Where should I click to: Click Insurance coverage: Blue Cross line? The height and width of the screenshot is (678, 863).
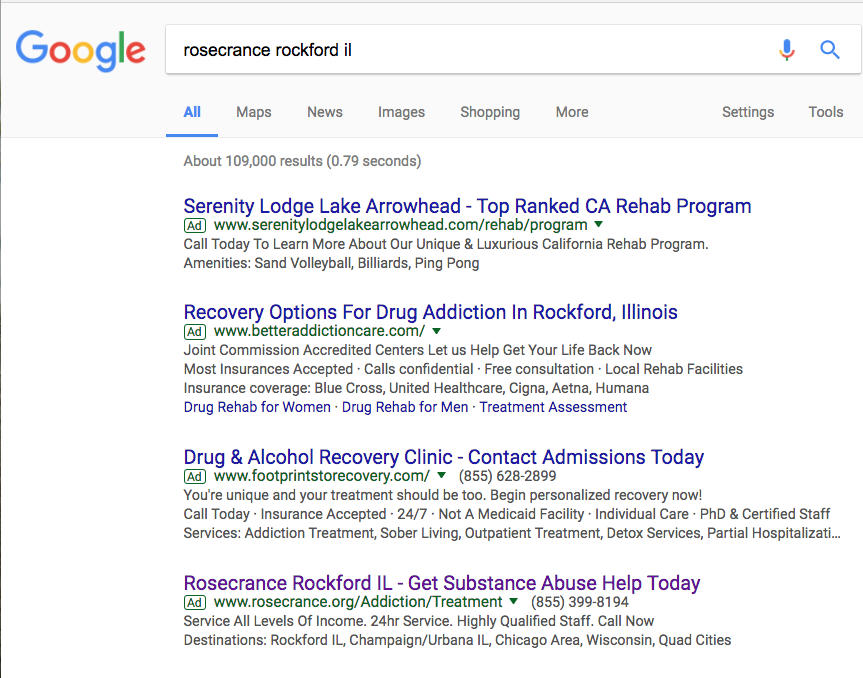[x=416, y=389]
